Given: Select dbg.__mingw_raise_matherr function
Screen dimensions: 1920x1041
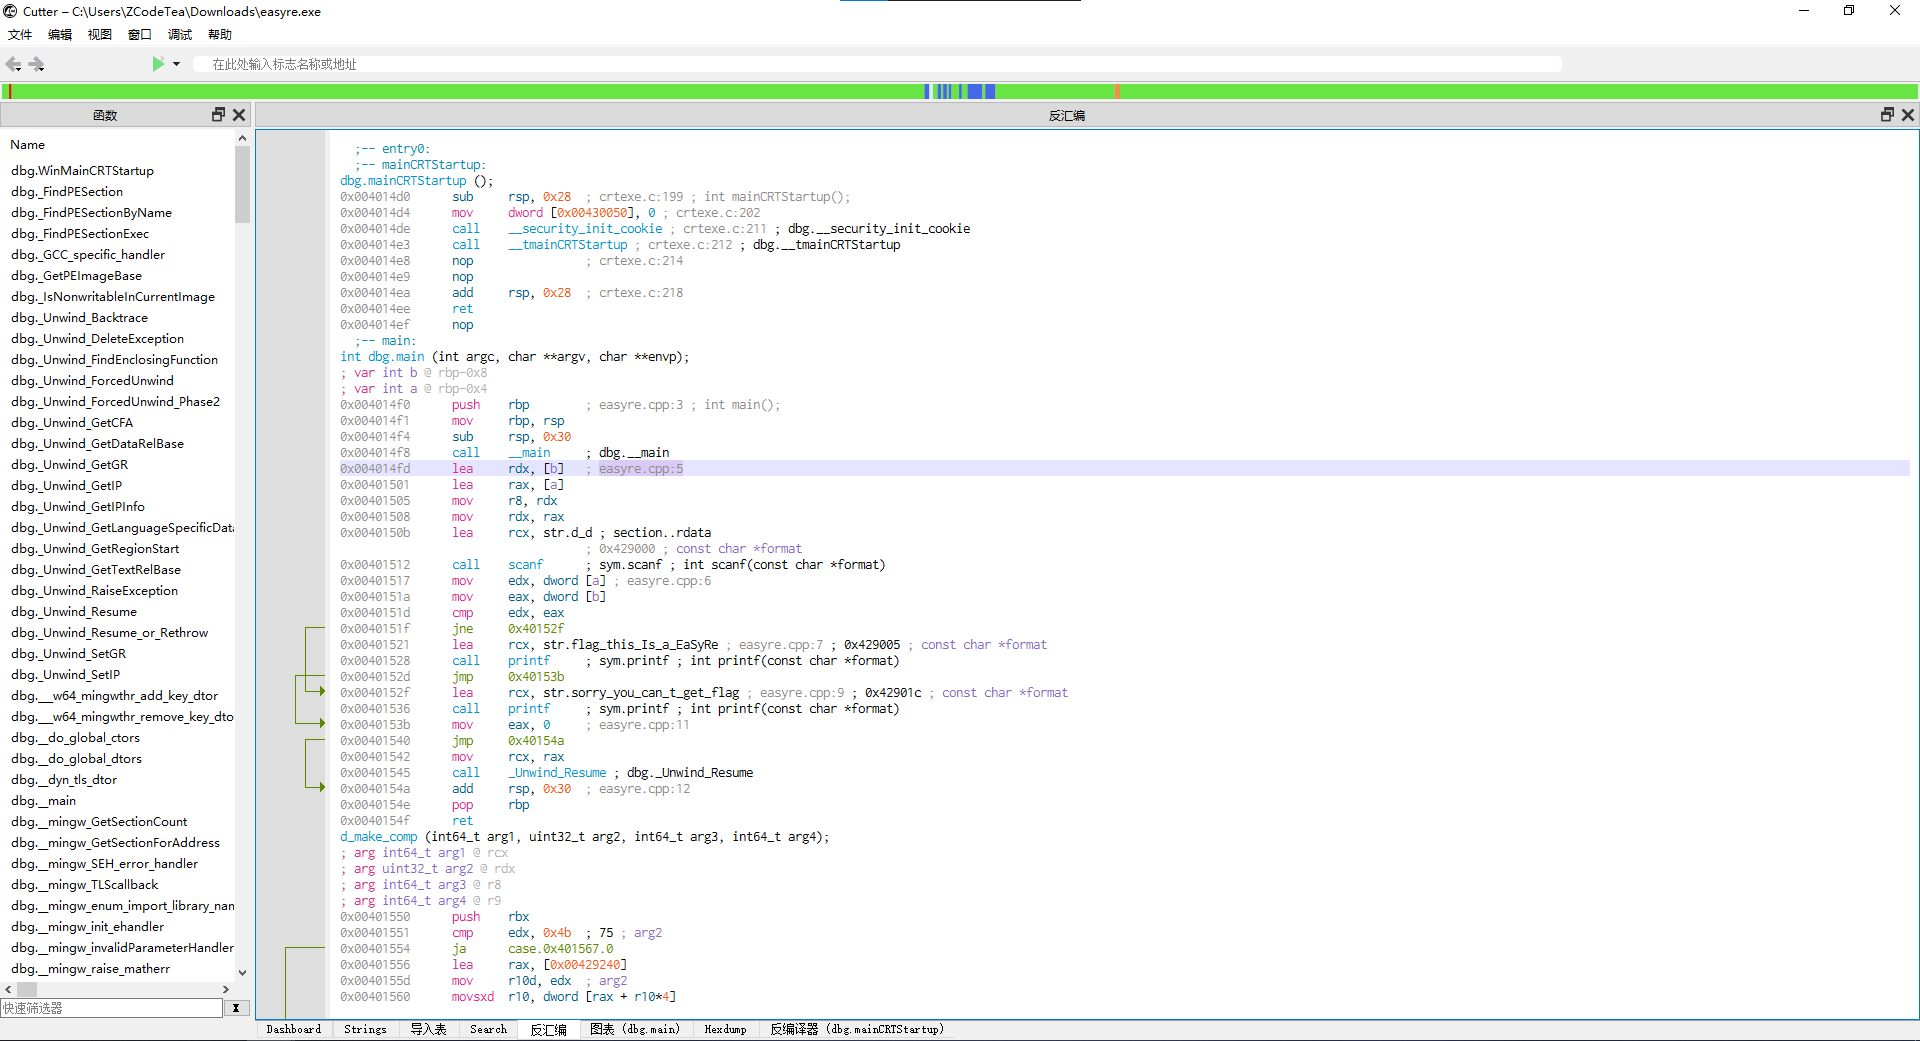Looking at the screenshot, I should (x=90, y=969).
